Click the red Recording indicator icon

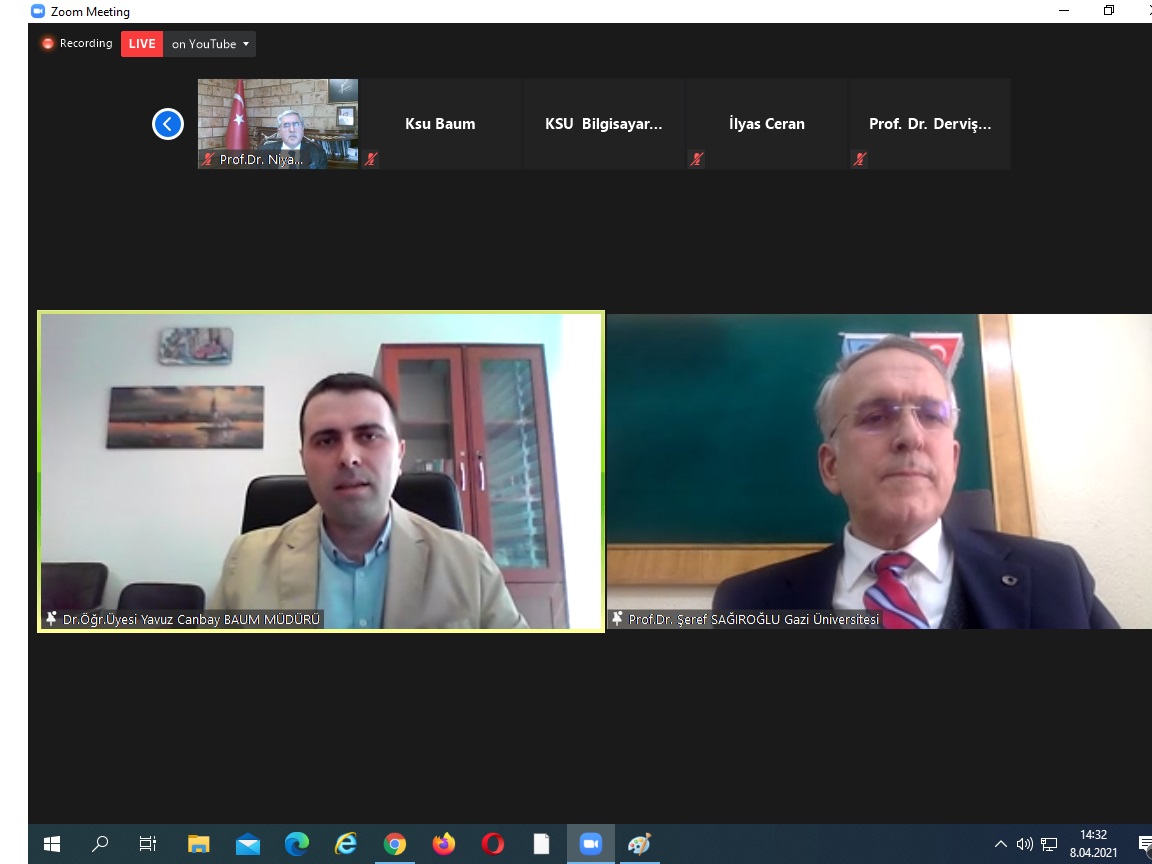[x=47, y=43]
